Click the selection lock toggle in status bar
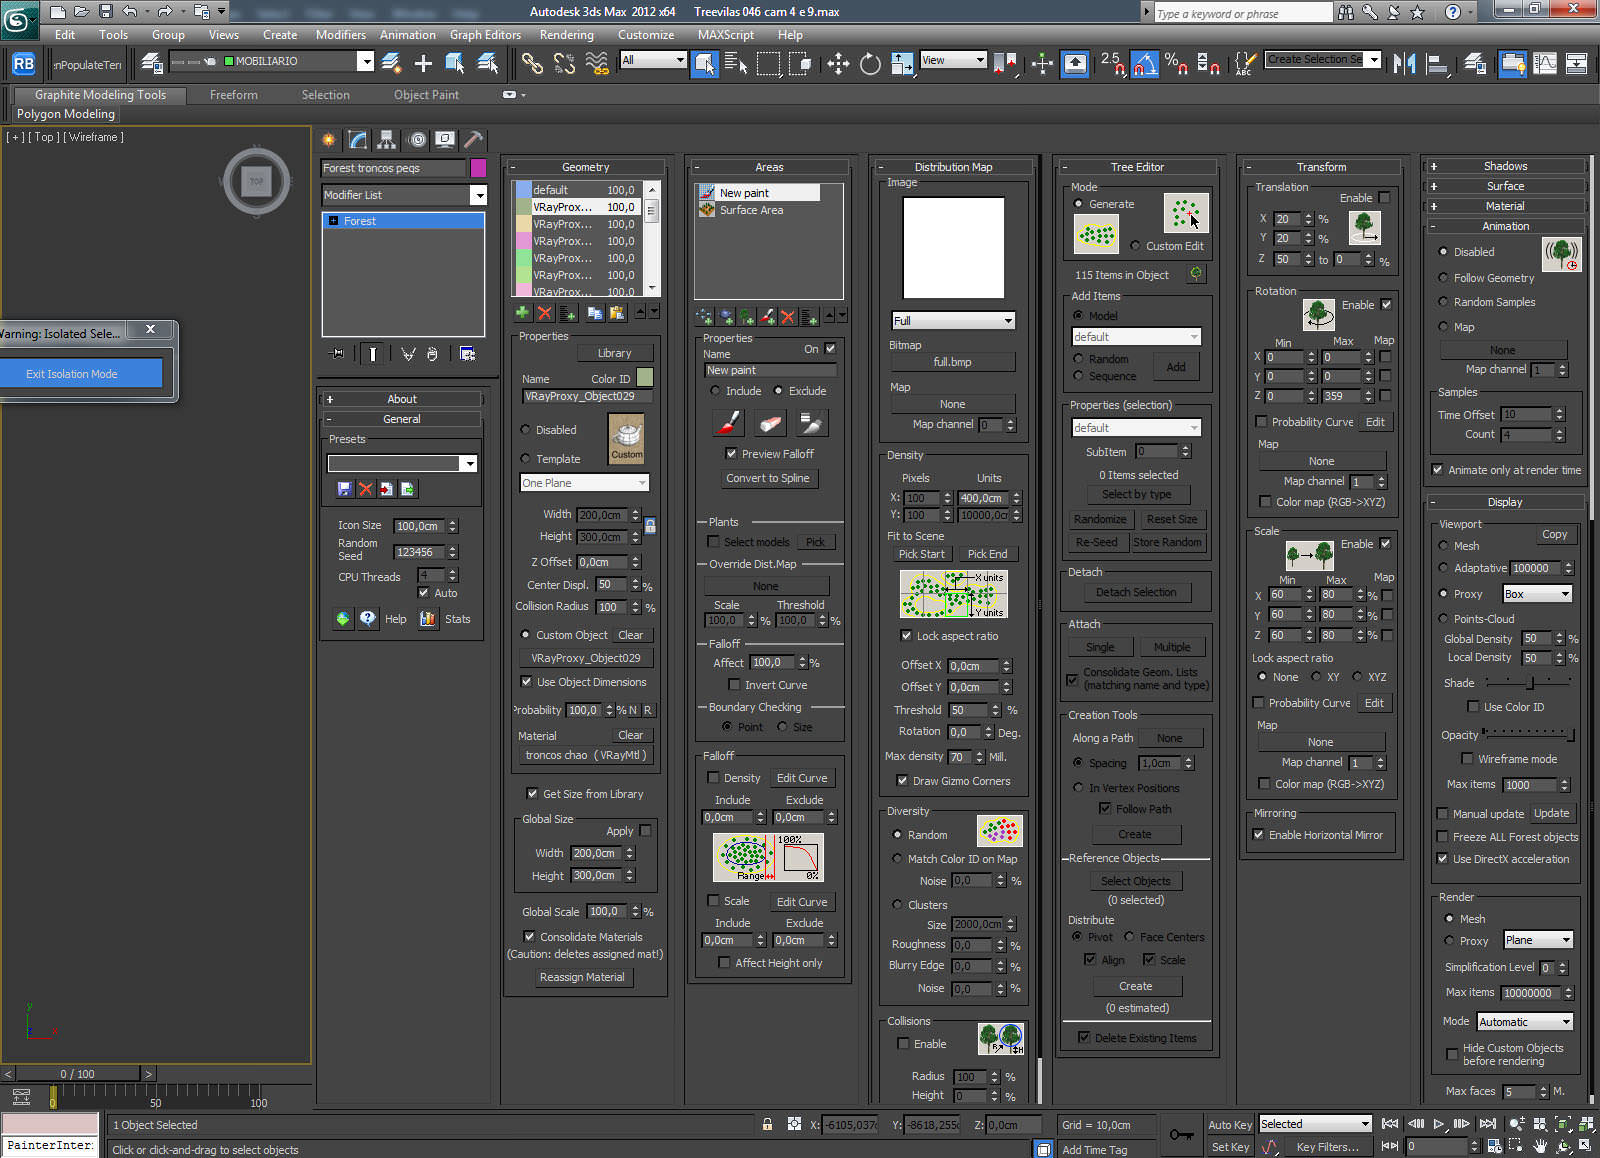Viewport: 1600px width, 1158px height. (768, 1124)
